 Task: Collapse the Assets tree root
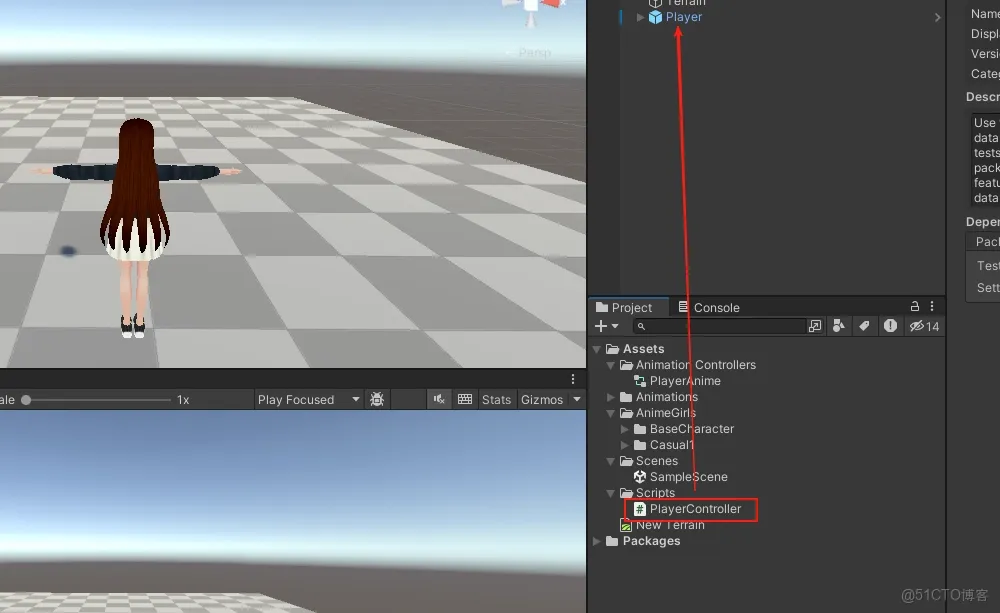click(596, 348)
